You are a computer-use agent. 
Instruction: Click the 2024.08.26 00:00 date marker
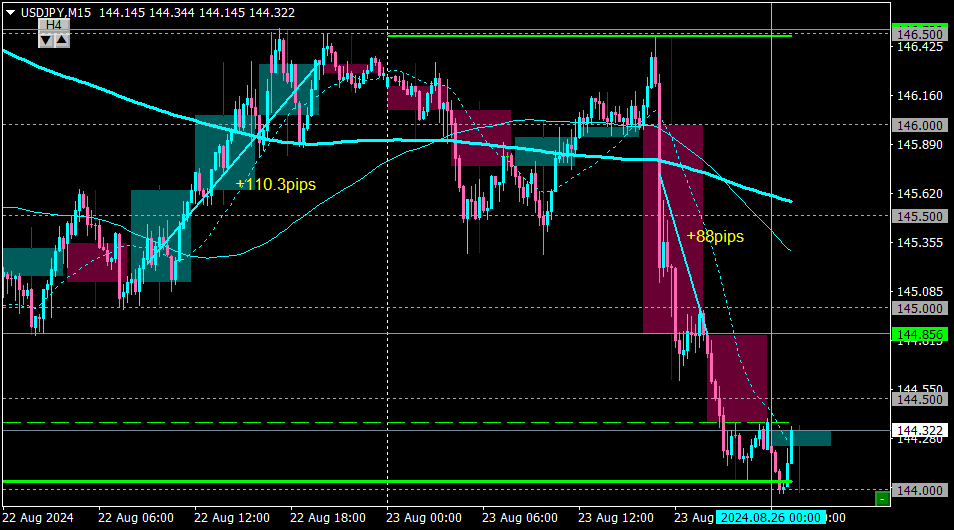(771, 518)
